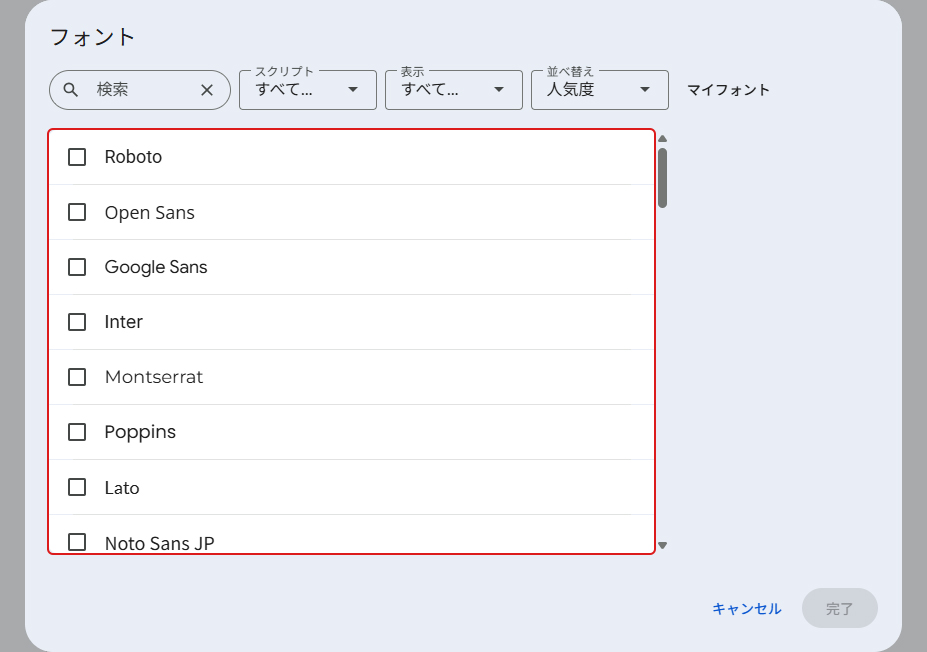Click the font list scroll down arrow
The height and width of the screenshot is (652, 927).
[663, 546]
